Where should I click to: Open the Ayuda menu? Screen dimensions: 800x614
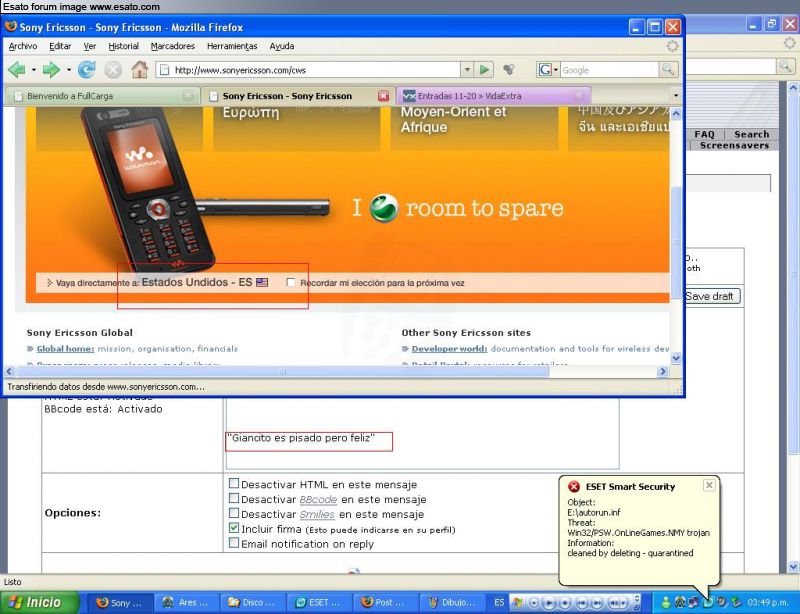point(282,46)
